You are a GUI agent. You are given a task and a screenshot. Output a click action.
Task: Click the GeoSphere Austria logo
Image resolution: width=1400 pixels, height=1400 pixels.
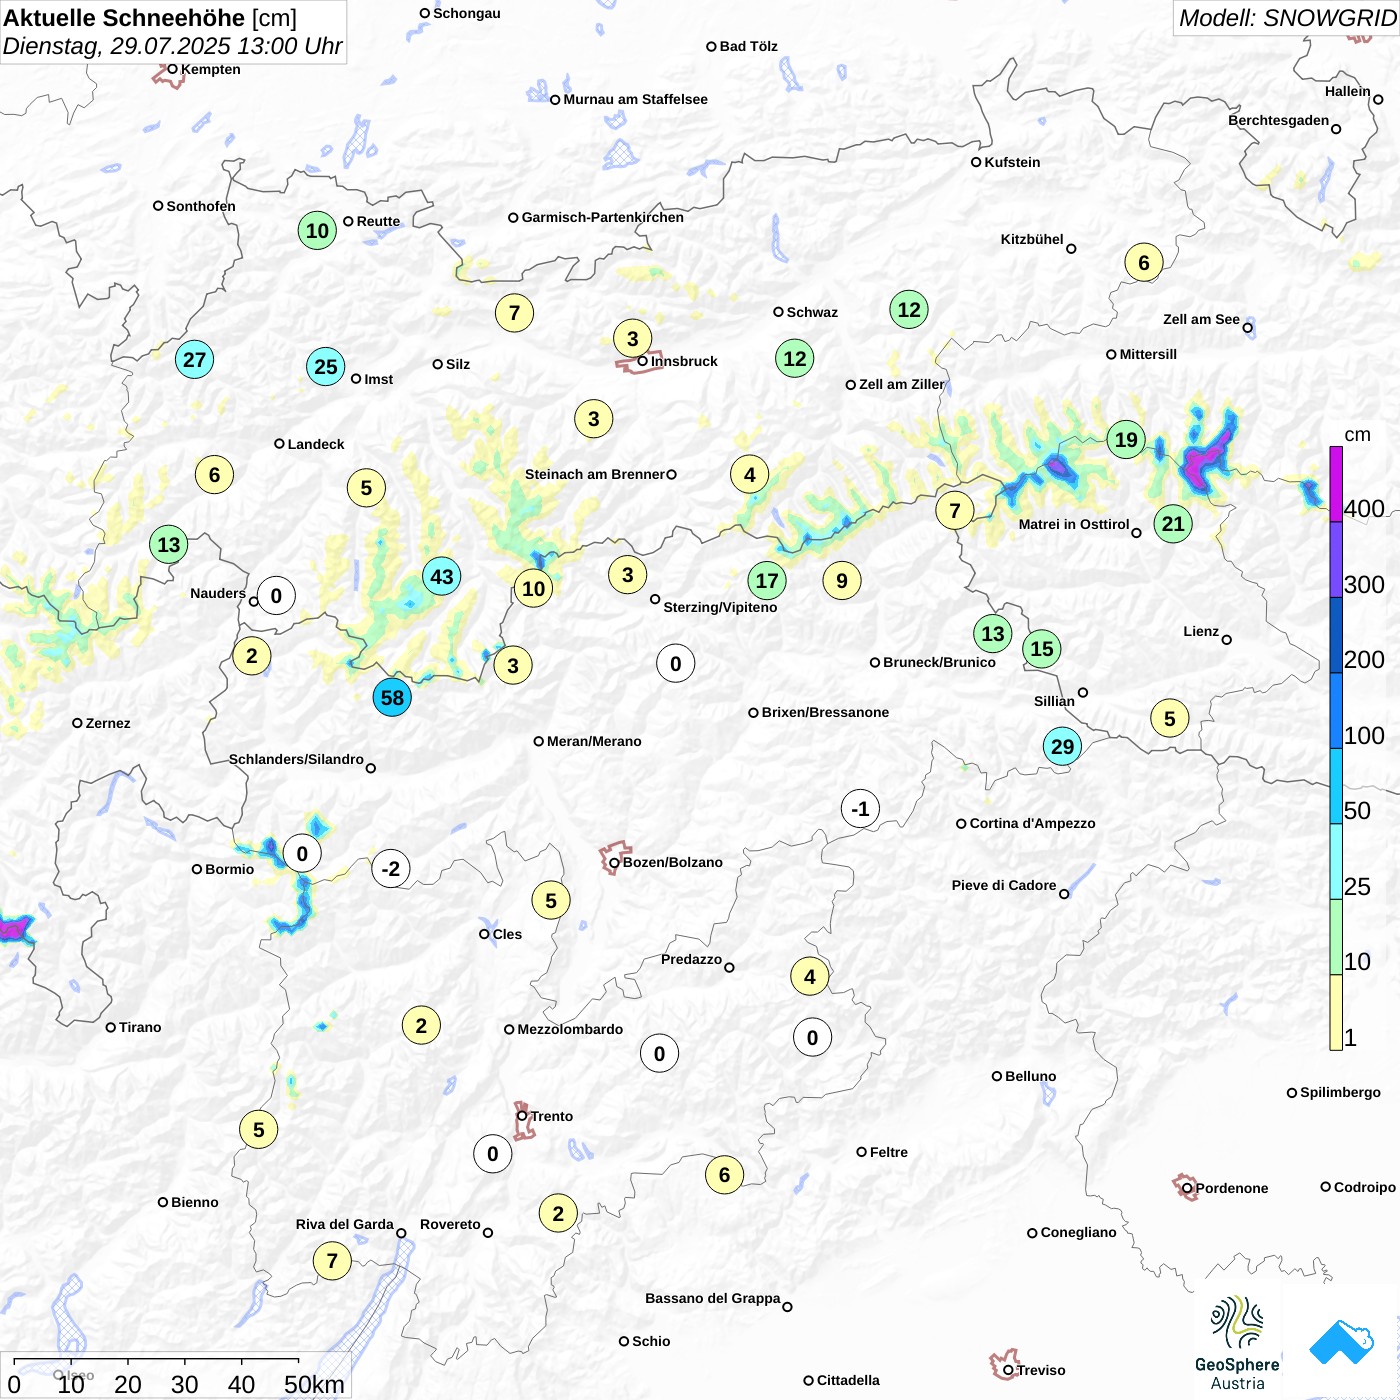(1237, 1343)
